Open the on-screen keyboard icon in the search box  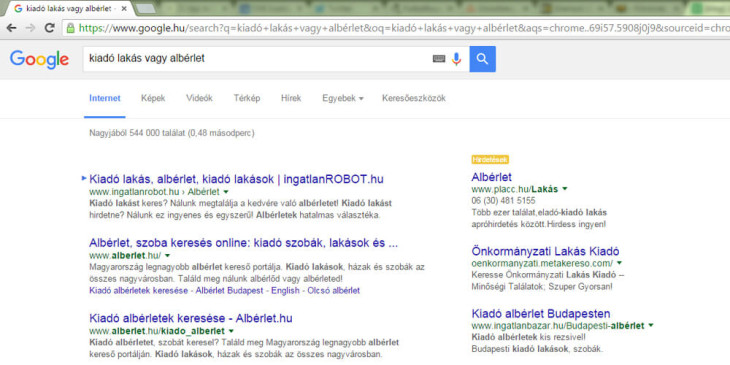(x=439, y=59)
